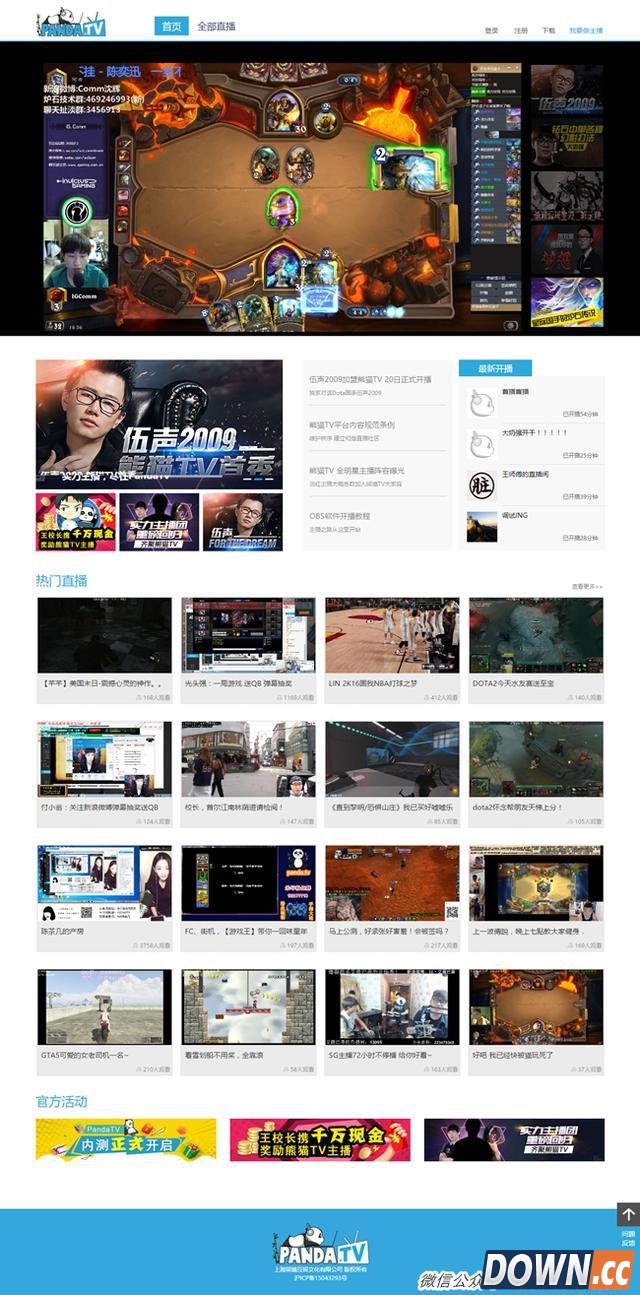Open GTA5可爱的女老司机一名 thumbnail

(x=105, y=1007)
